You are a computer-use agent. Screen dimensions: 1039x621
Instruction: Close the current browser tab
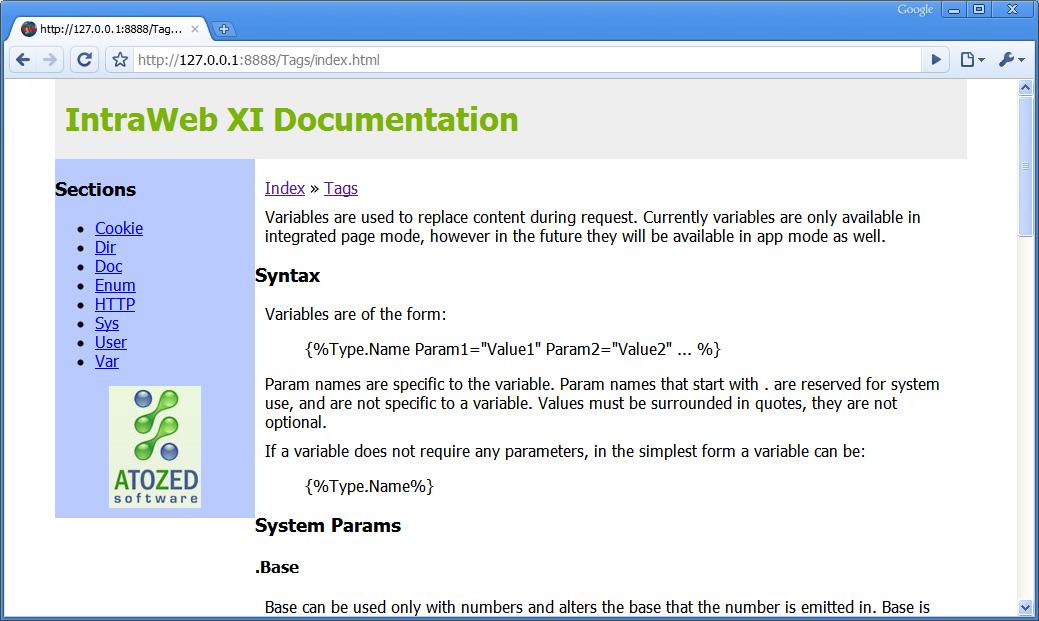pos(195,29)
